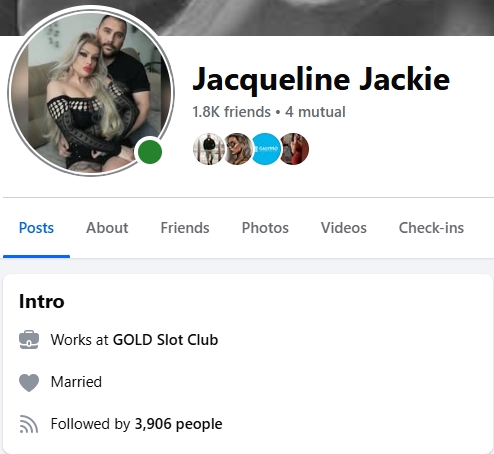Select the Videos tab
This screenshot has width=494, height=454.
[344, 228]
